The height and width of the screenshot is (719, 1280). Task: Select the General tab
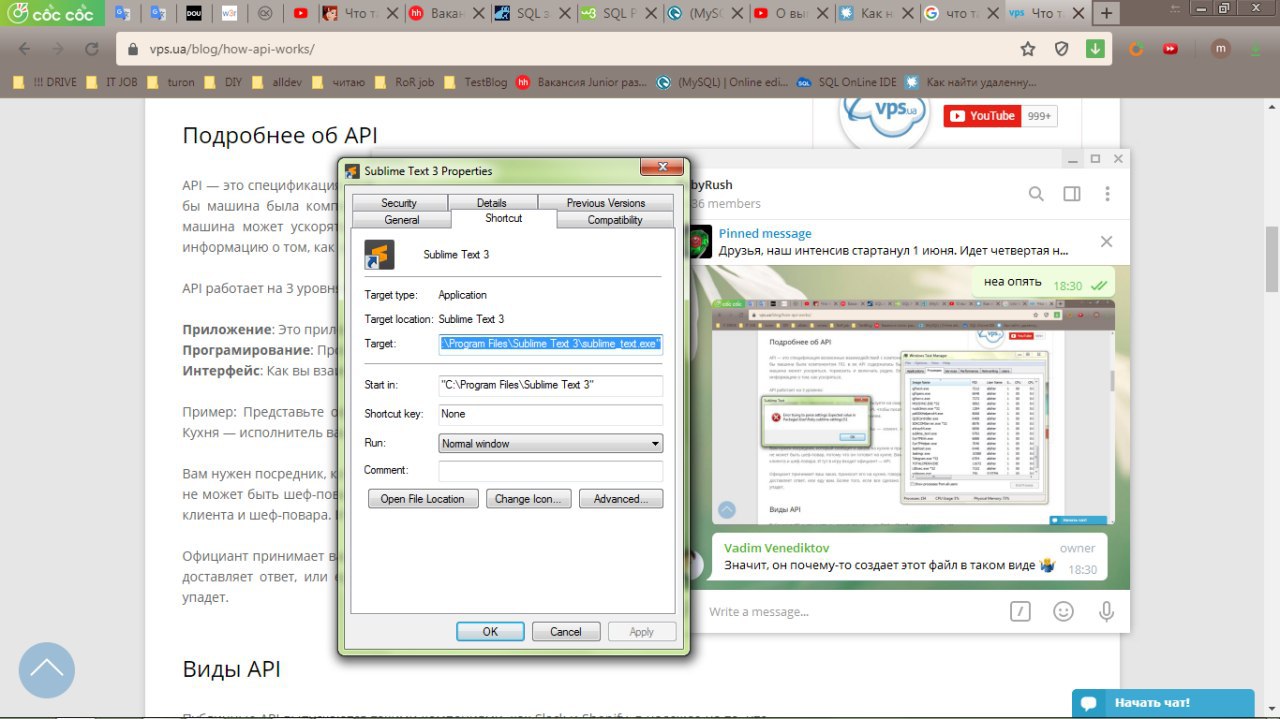[402, 220]
